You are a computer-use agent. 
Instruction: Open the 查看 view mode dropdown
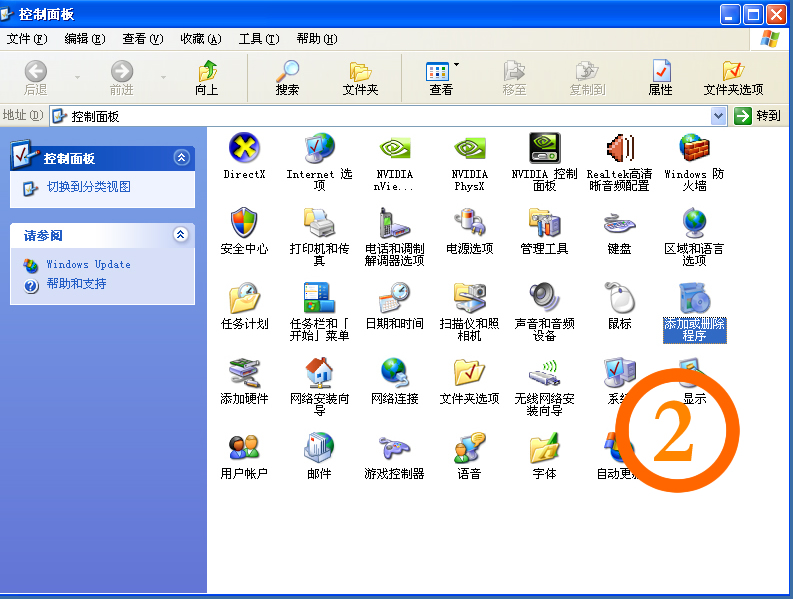pos(457,66)
